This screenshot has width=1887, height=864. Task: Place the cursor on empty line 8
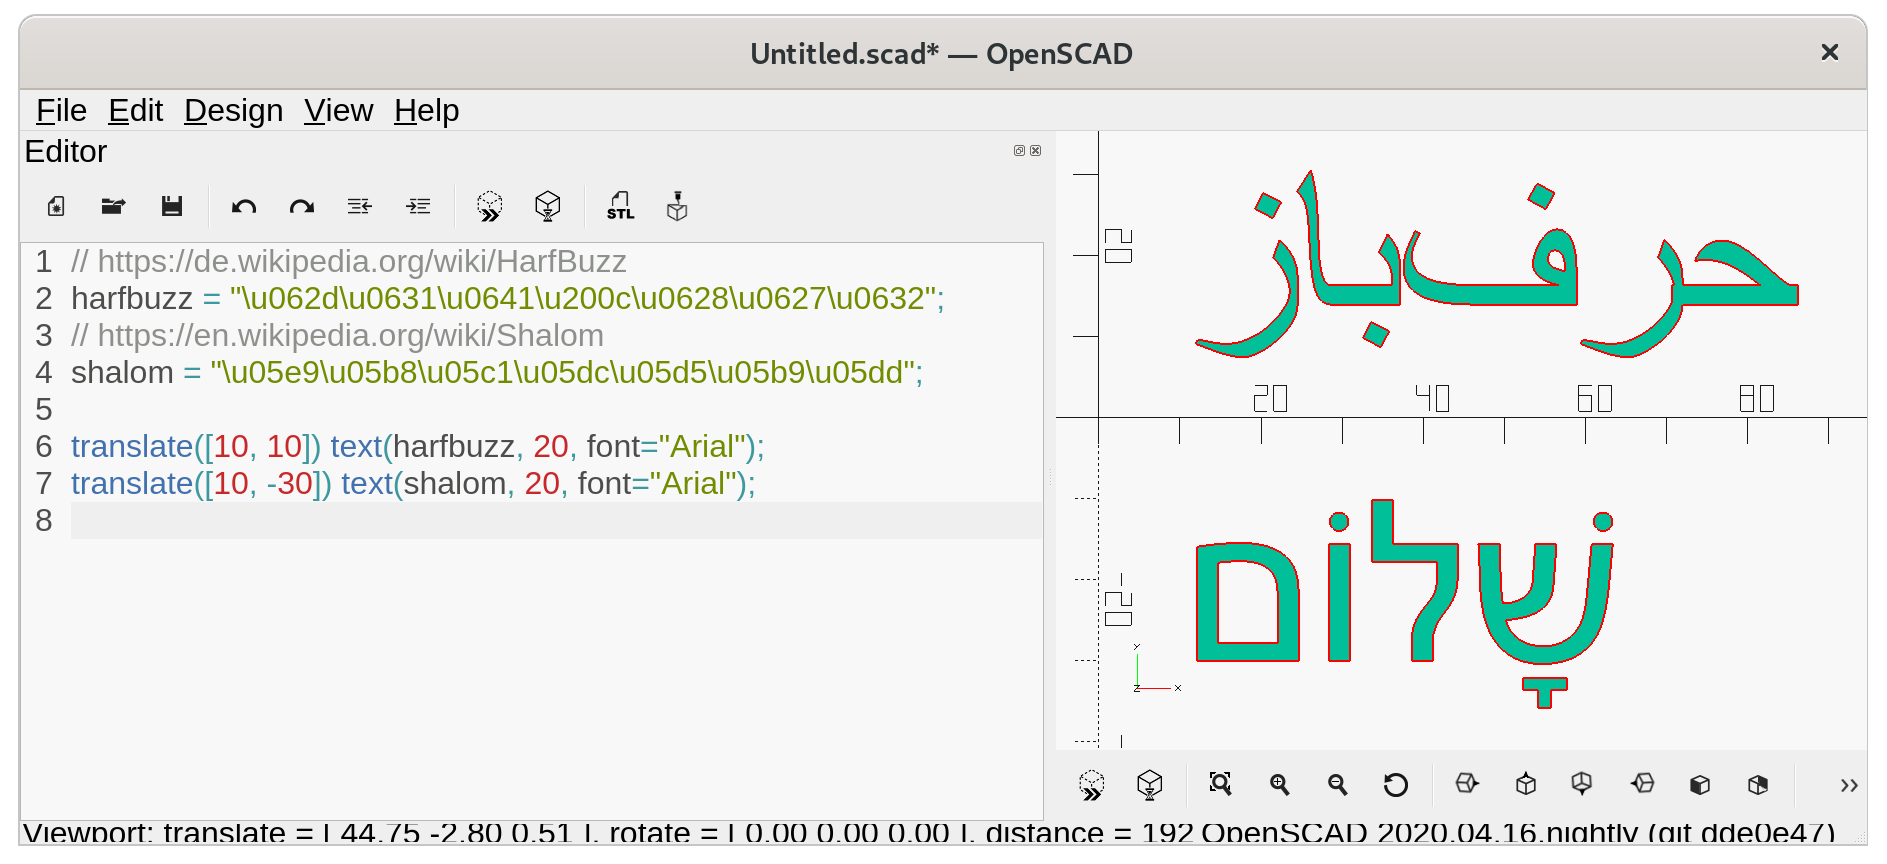point(500,521)
